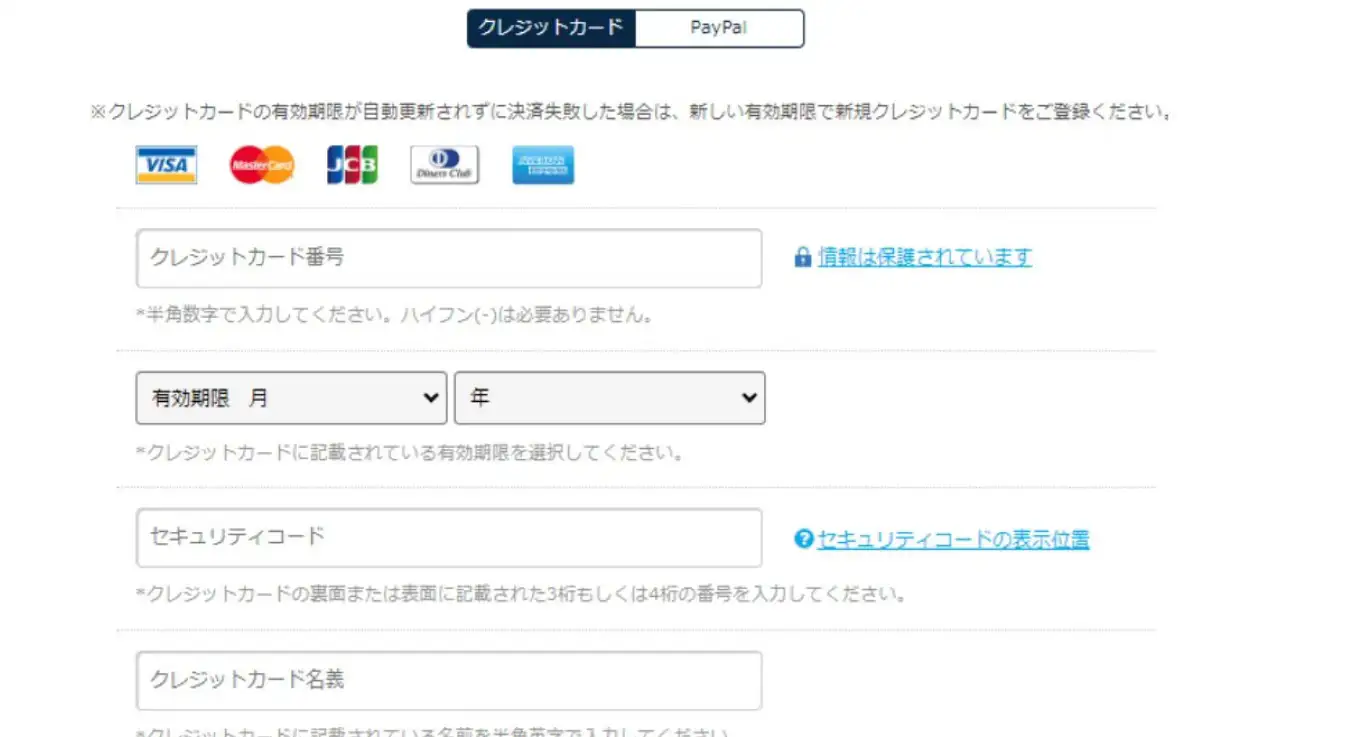Click the padlock icon beside the card number

[x=802, y=258]
